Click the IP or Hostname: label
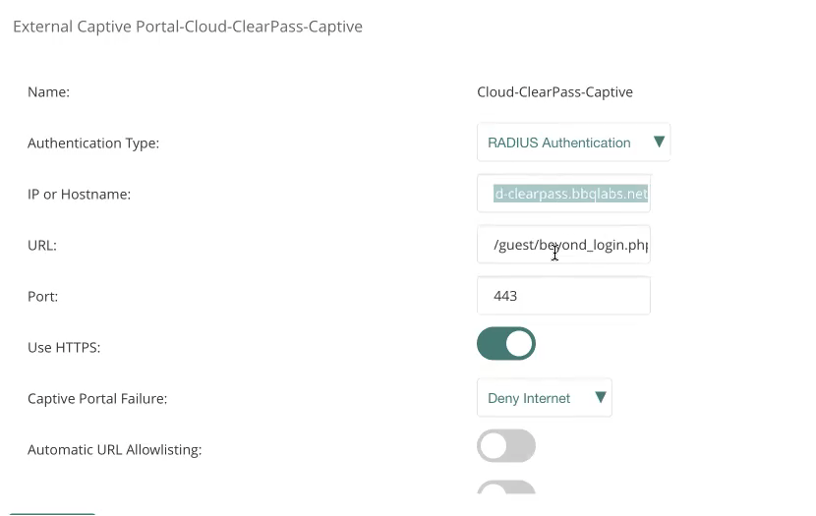Screen dimensions: 816x516 point(79,194)
